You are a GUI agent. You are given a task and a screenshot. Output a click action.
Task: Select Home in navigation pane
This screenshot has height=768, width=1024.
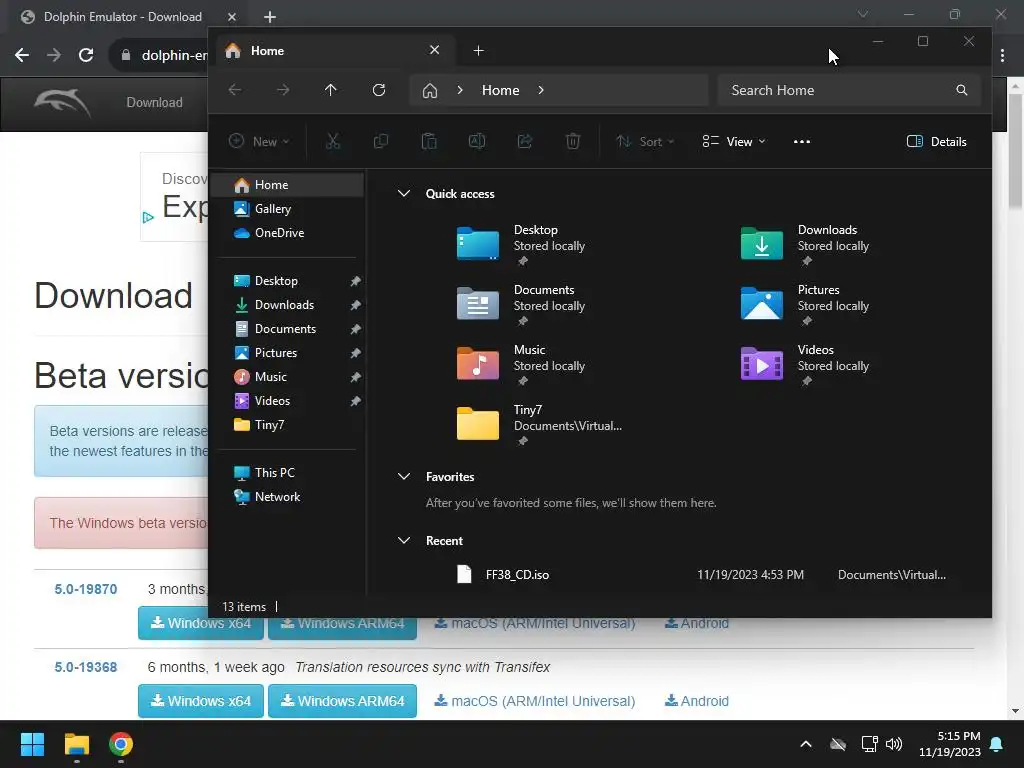(287, 185)
